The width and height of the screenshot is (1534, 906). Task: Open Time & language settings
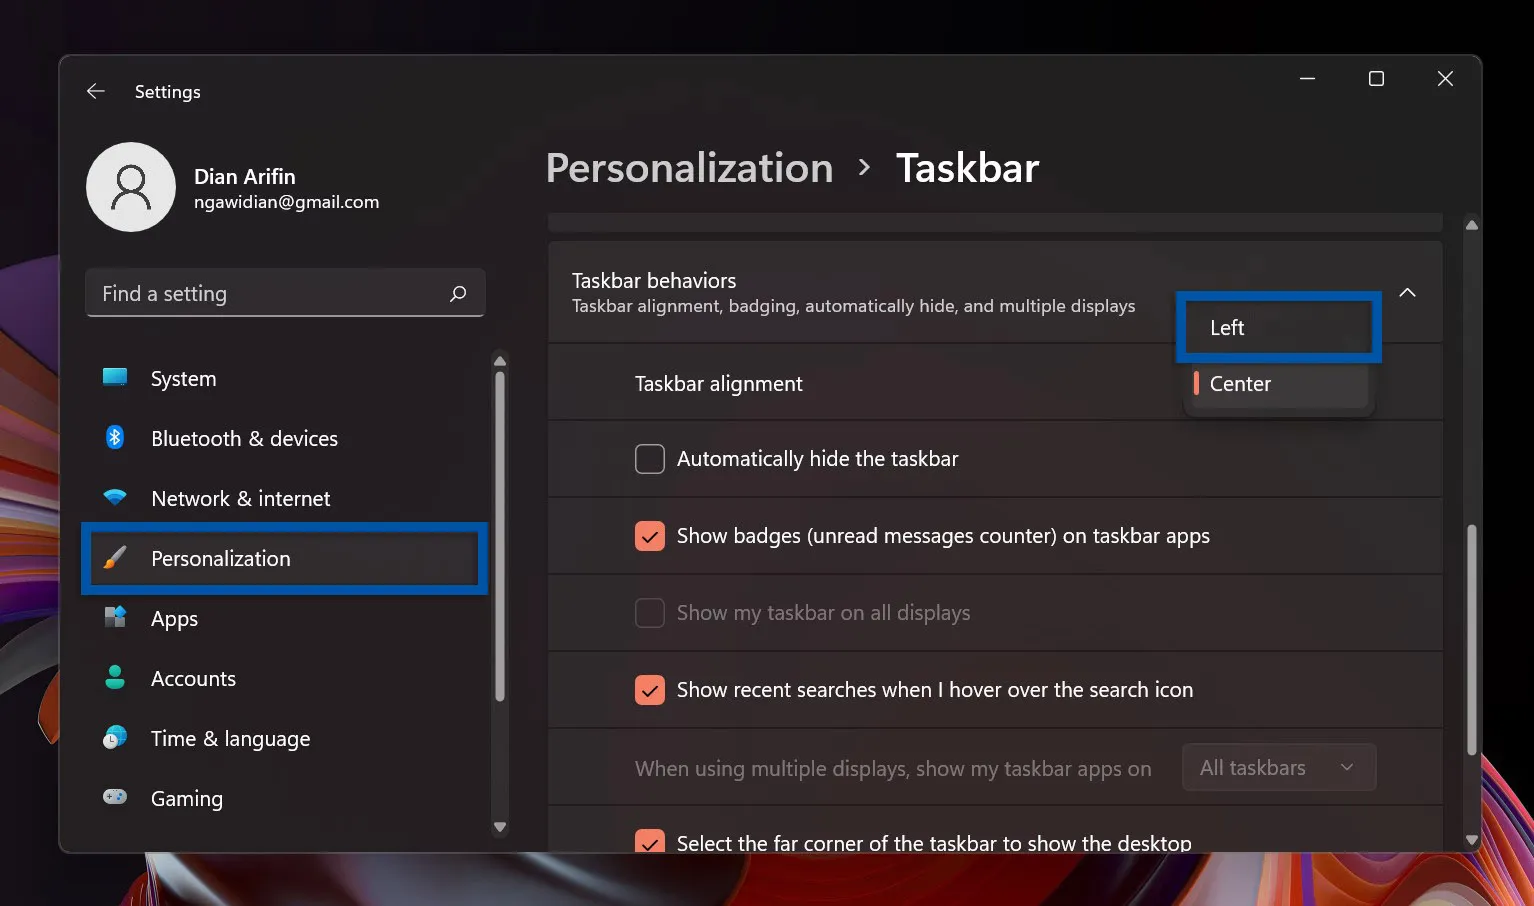pyautogui.click(x=230, y=738)
